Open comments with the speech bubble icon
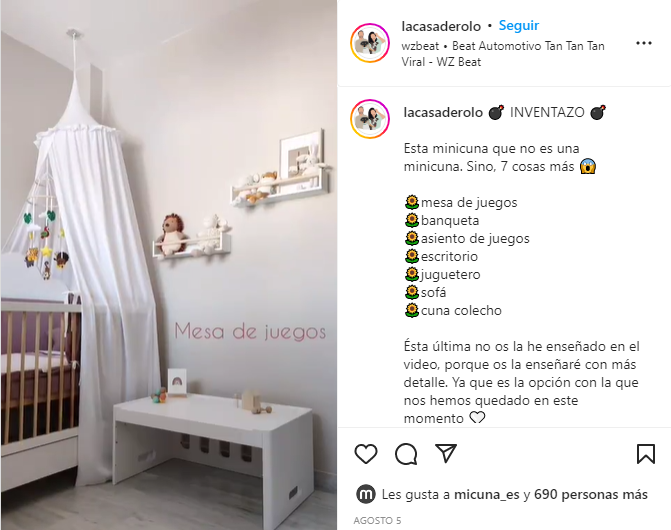Viewport: 671px width, 530px height. (406, 454)
